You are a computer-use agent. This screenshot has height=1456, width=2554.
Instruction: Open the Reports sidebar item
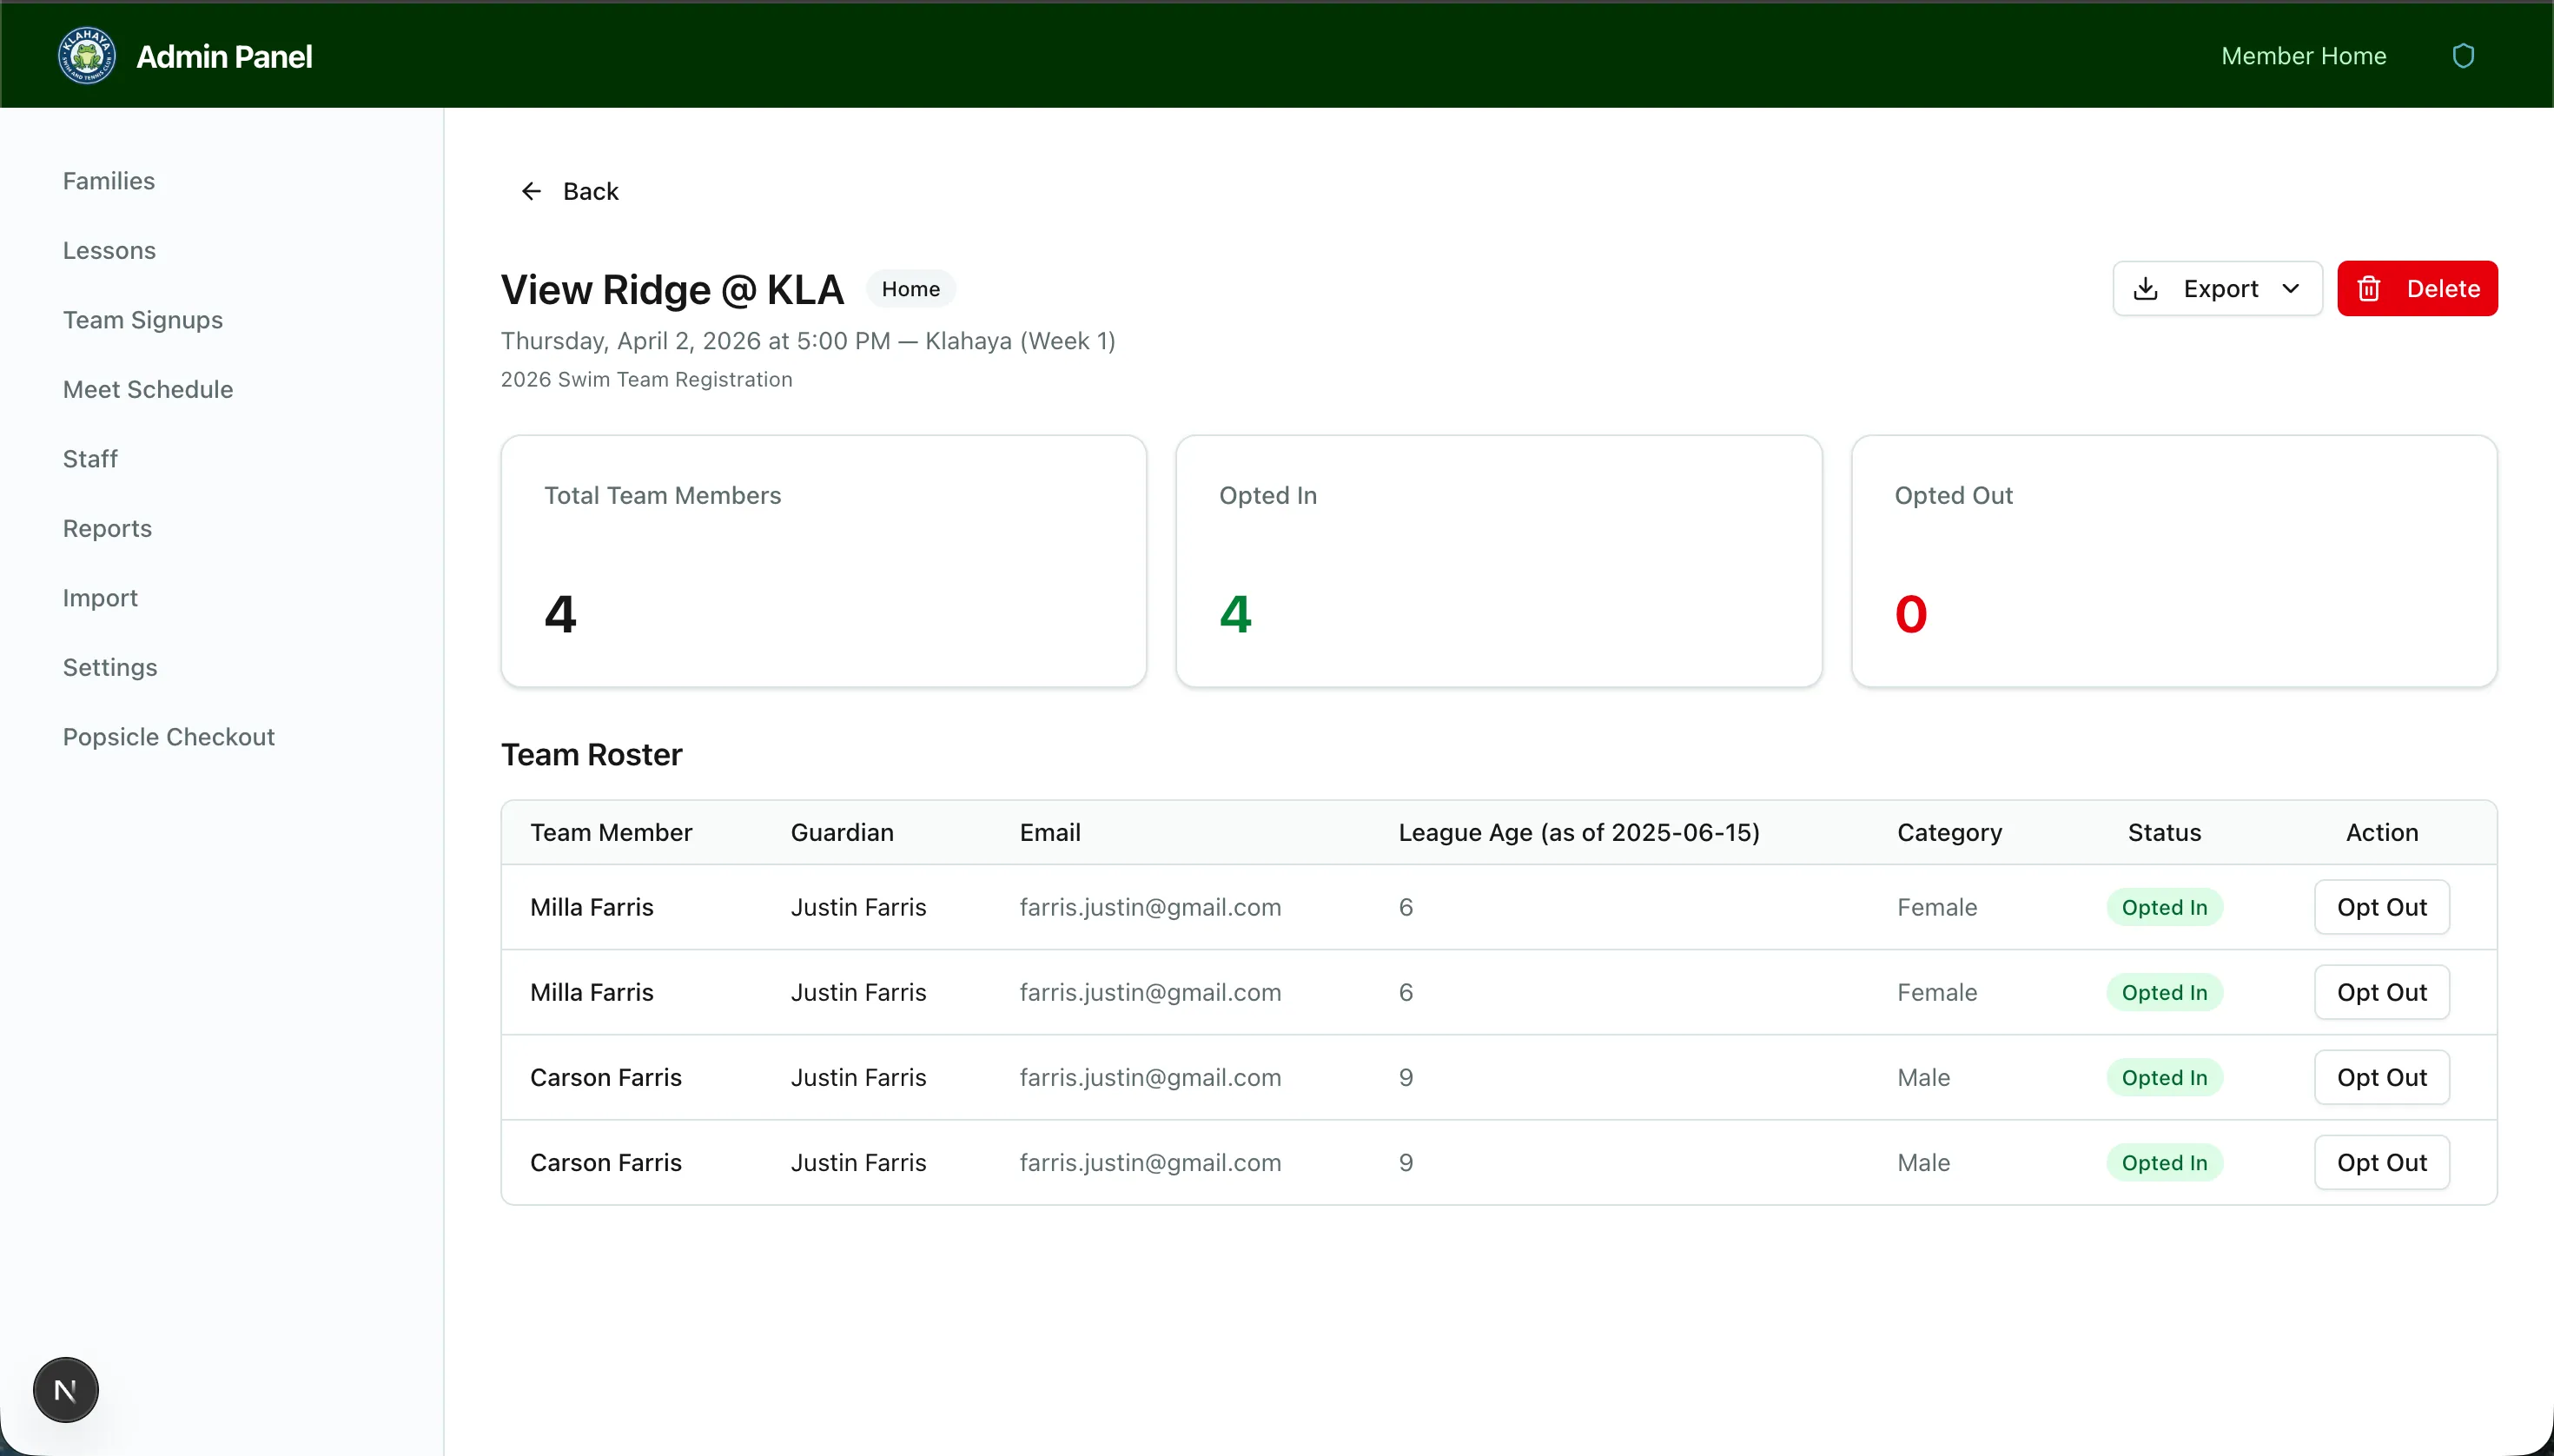pyautogui.click(x=107, y=528)
